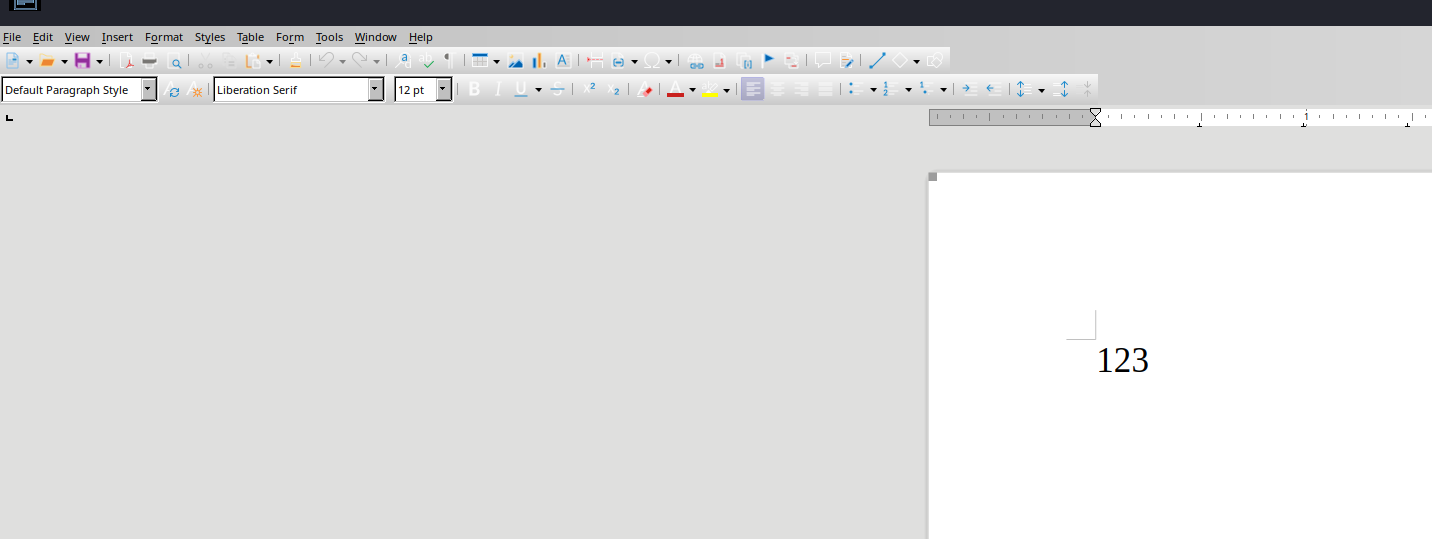Toggle Formatting Marks pilcrow icon
Viewport: 1432px width, 539px height.
[449, 61]
